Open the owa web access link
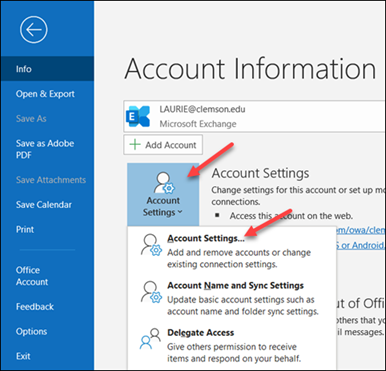The image size is (386, 371). (360, 230)
